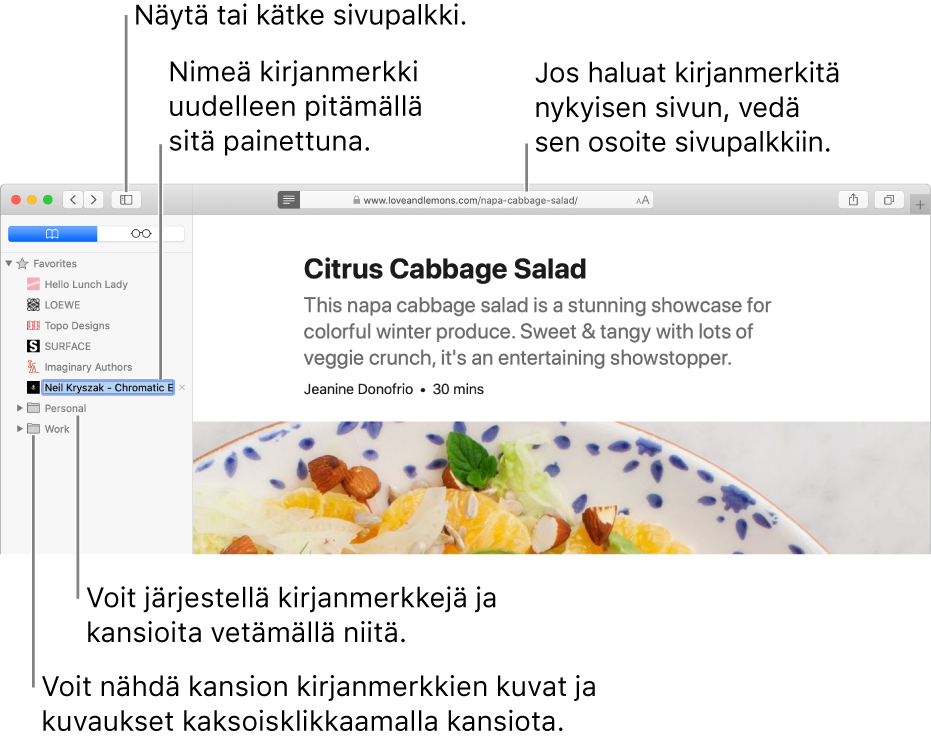Open the Share button
The width and height of the screenshot is (931, 742).
click(x=853, y=199)
